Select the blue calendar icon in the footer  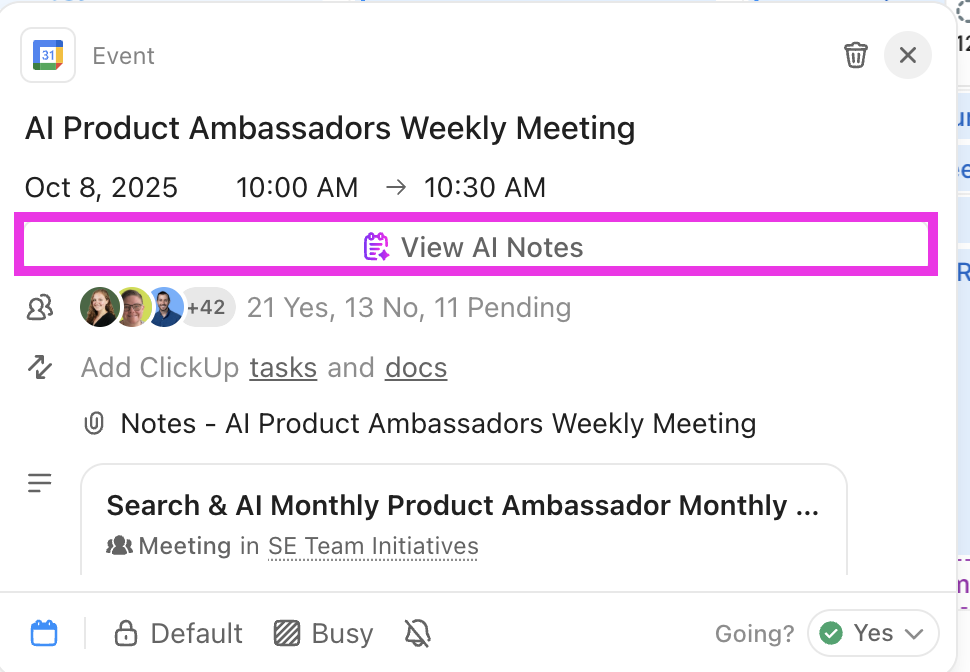click(44, 633)
